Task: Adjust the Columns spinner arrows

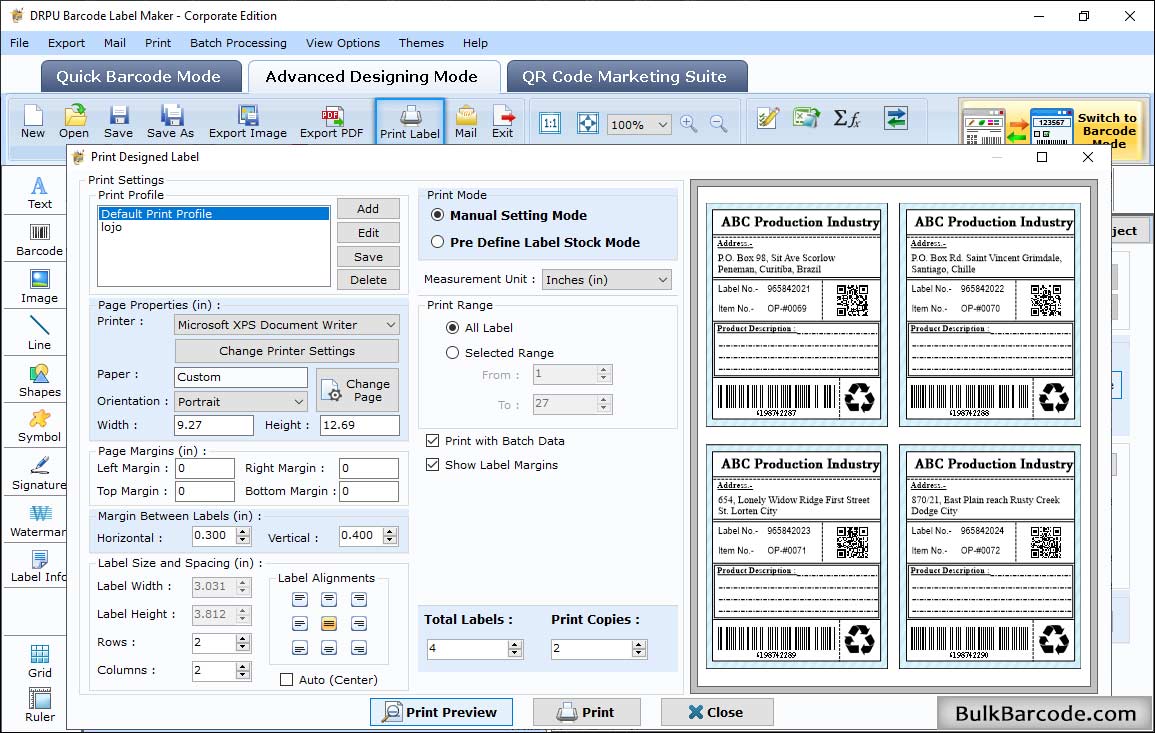Action: [x=243, y=670]
